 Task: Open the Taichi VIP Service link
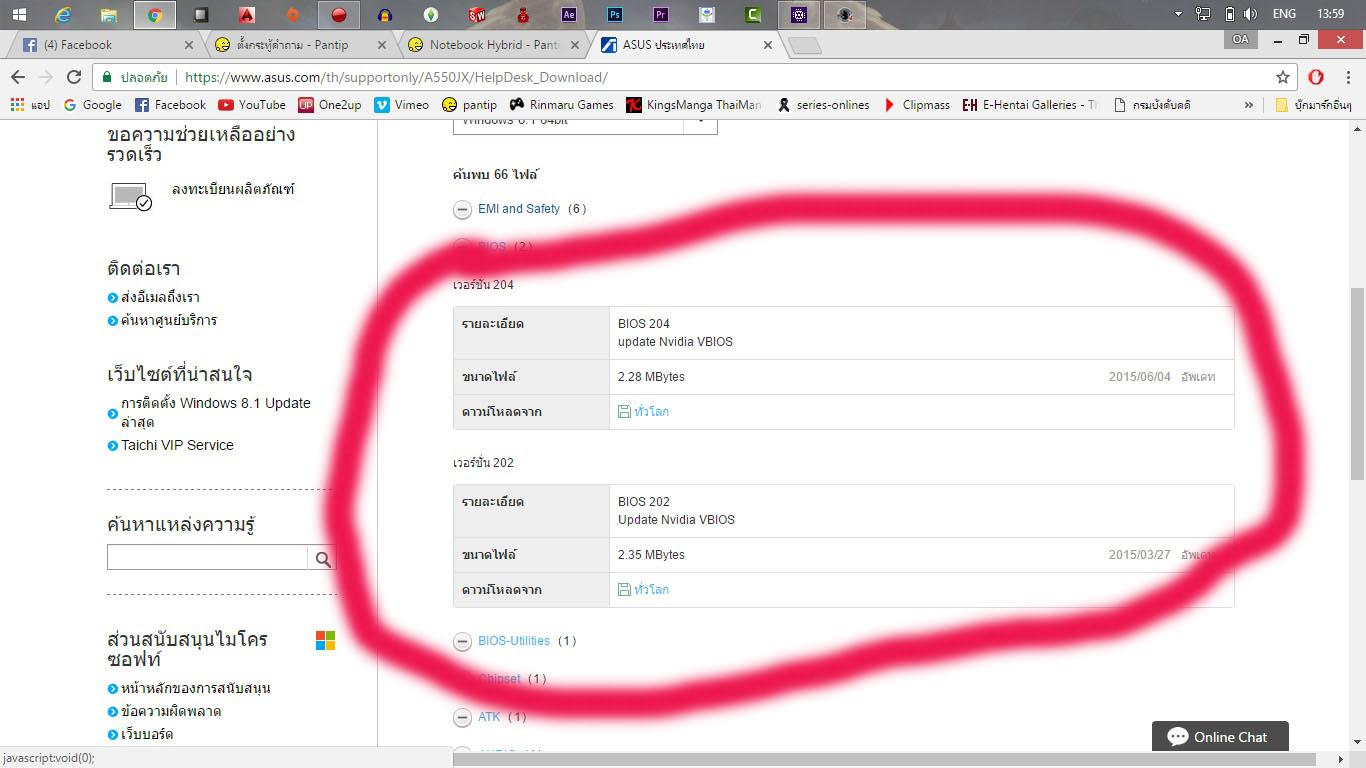177,446
